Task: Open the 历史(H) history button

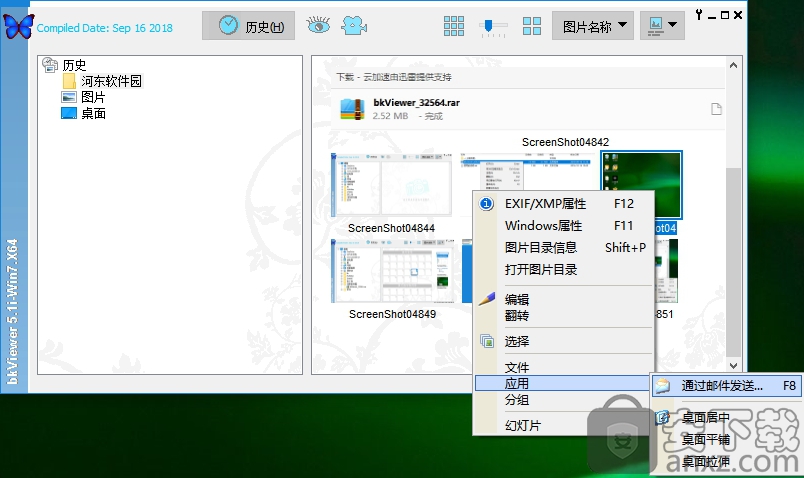Action: pos(249,26)
